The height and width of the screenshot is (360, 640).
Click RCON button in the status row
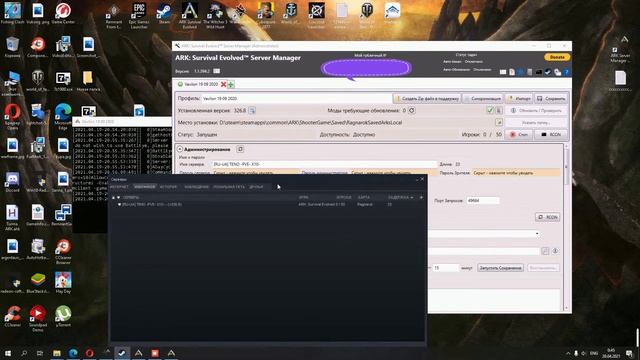click(551, 134)
